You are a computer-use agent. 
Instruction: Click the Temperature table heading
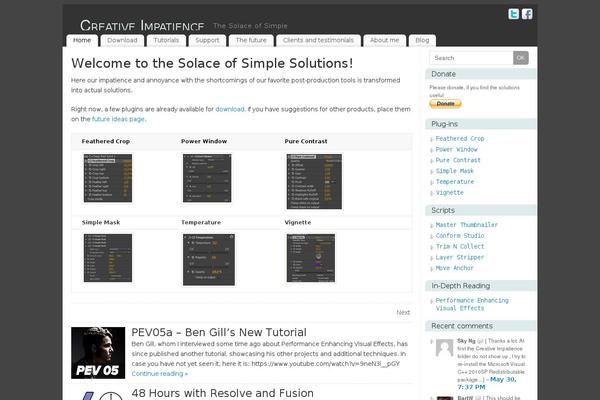[x=201, y=222]
